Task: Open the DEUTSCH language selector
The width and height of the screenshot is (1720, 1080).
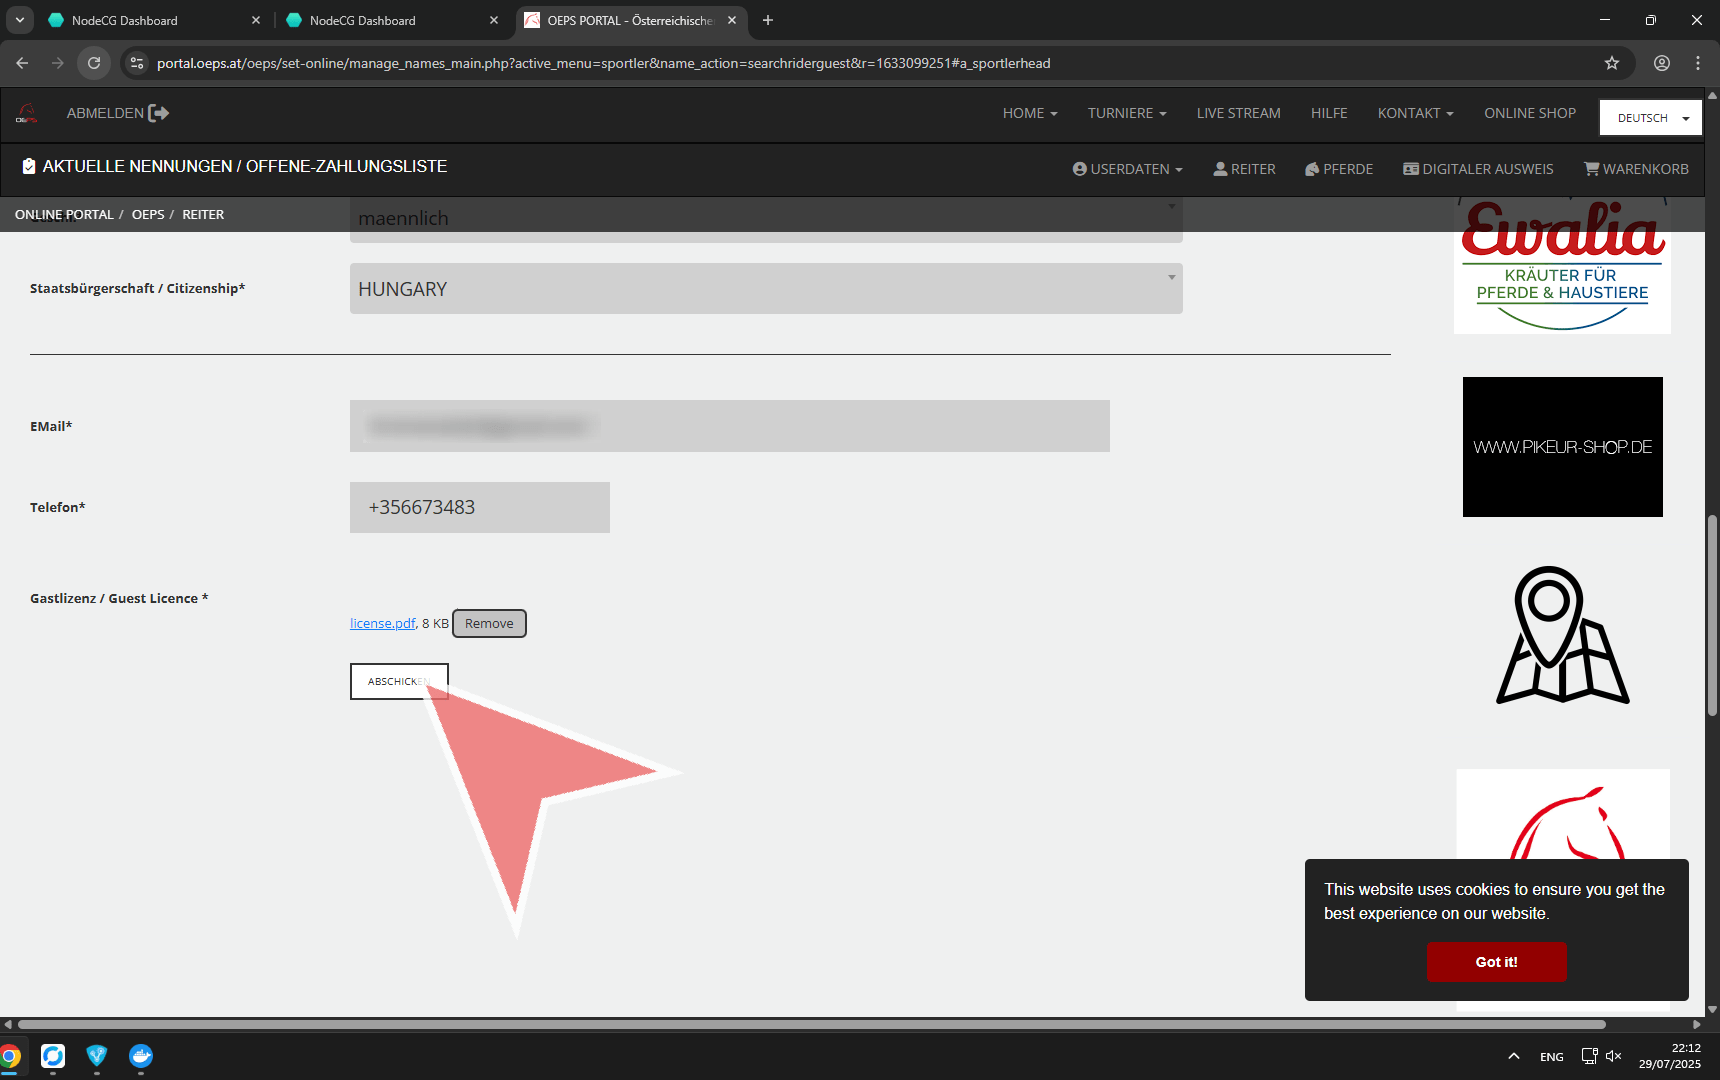Action: [x=1650, y=118]
